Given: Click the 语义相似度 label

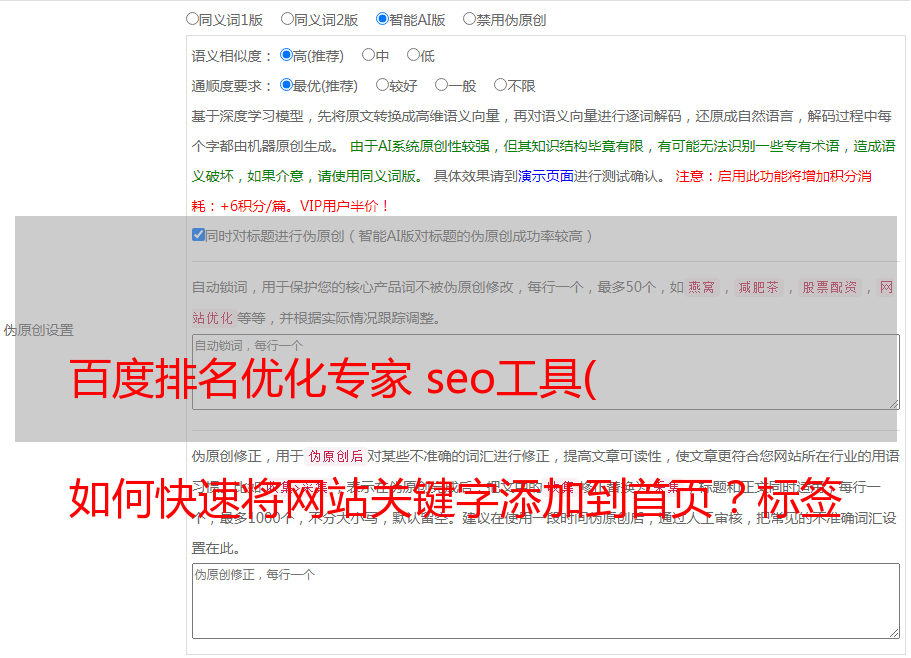Looking at the screenshot, I should click(x=231, y=56).
